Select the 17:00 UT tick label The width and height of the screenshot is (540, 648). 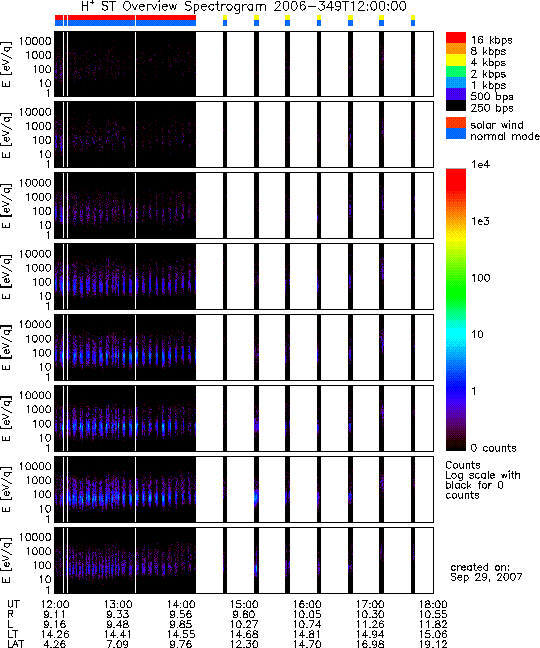point(370,604)
